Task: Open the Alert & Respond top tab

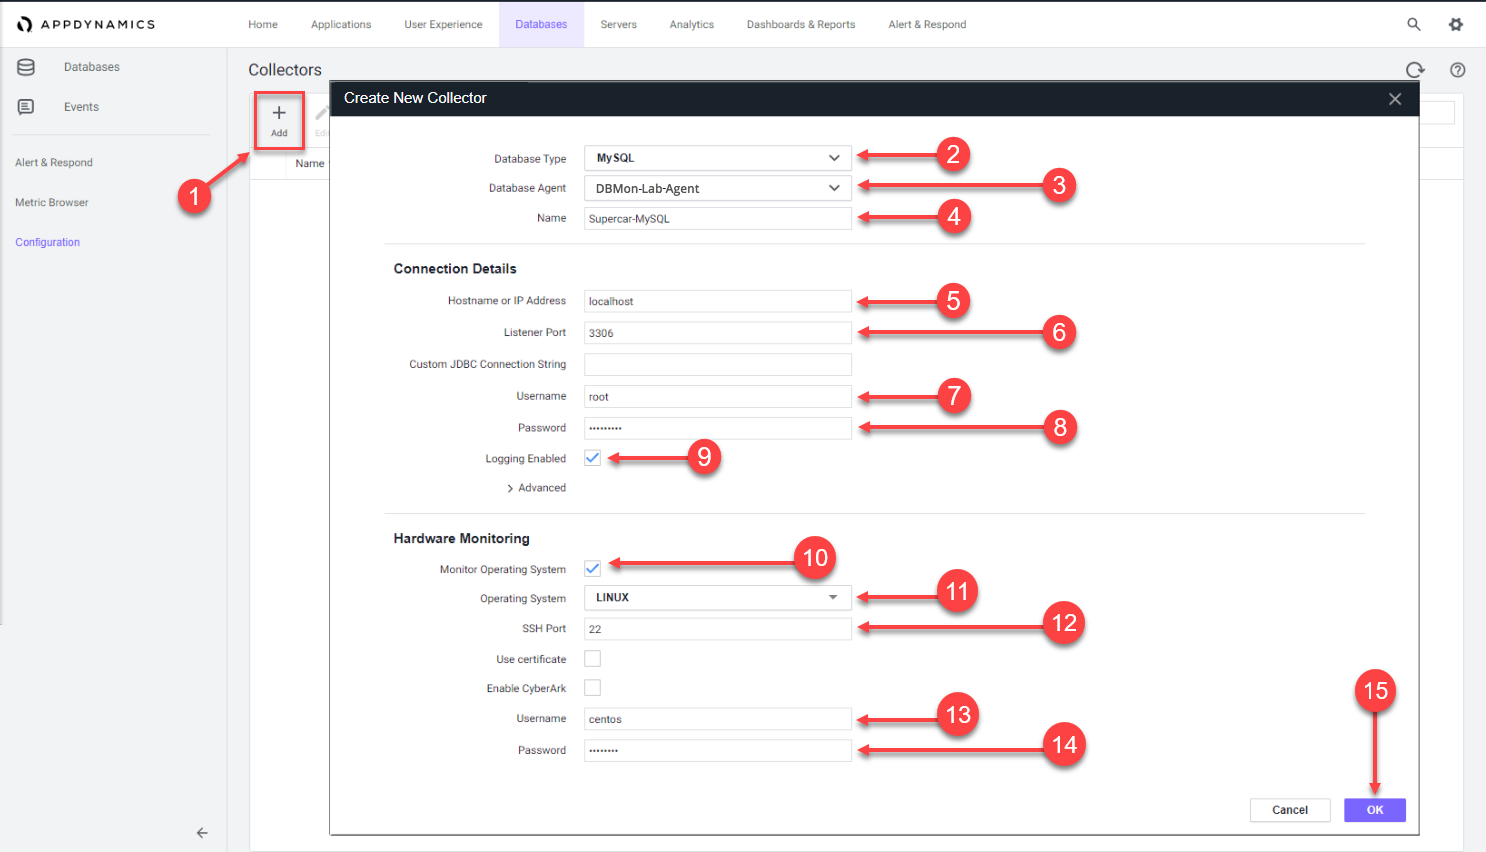Action: (x=927, y=24)
